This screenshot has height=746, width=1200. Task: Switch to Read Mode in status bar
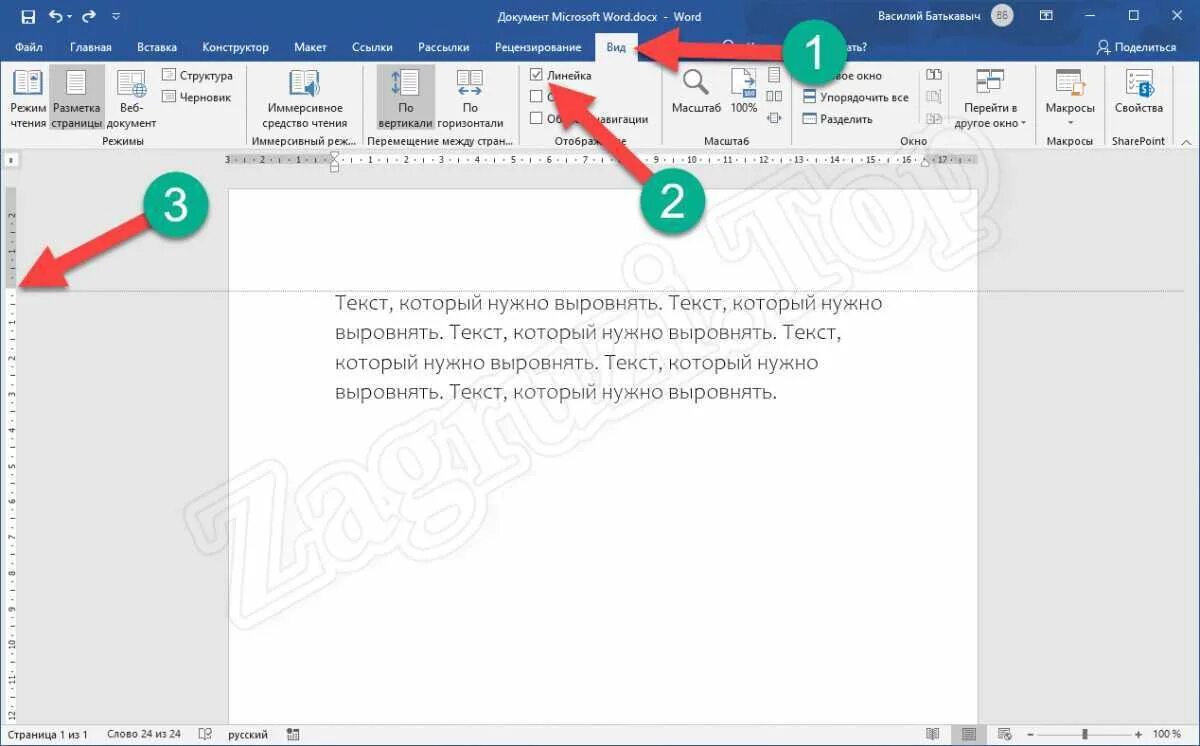click(x=933, y=734)
